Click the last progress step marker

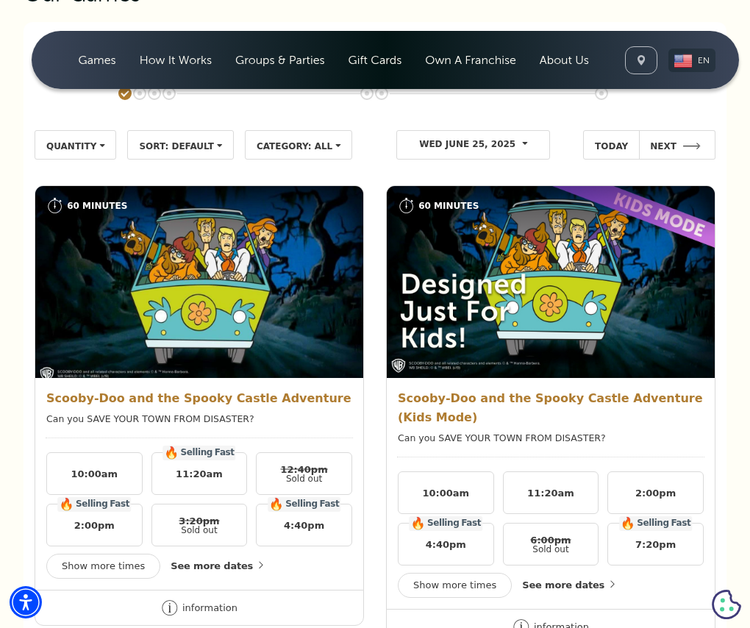click(601, 94)
